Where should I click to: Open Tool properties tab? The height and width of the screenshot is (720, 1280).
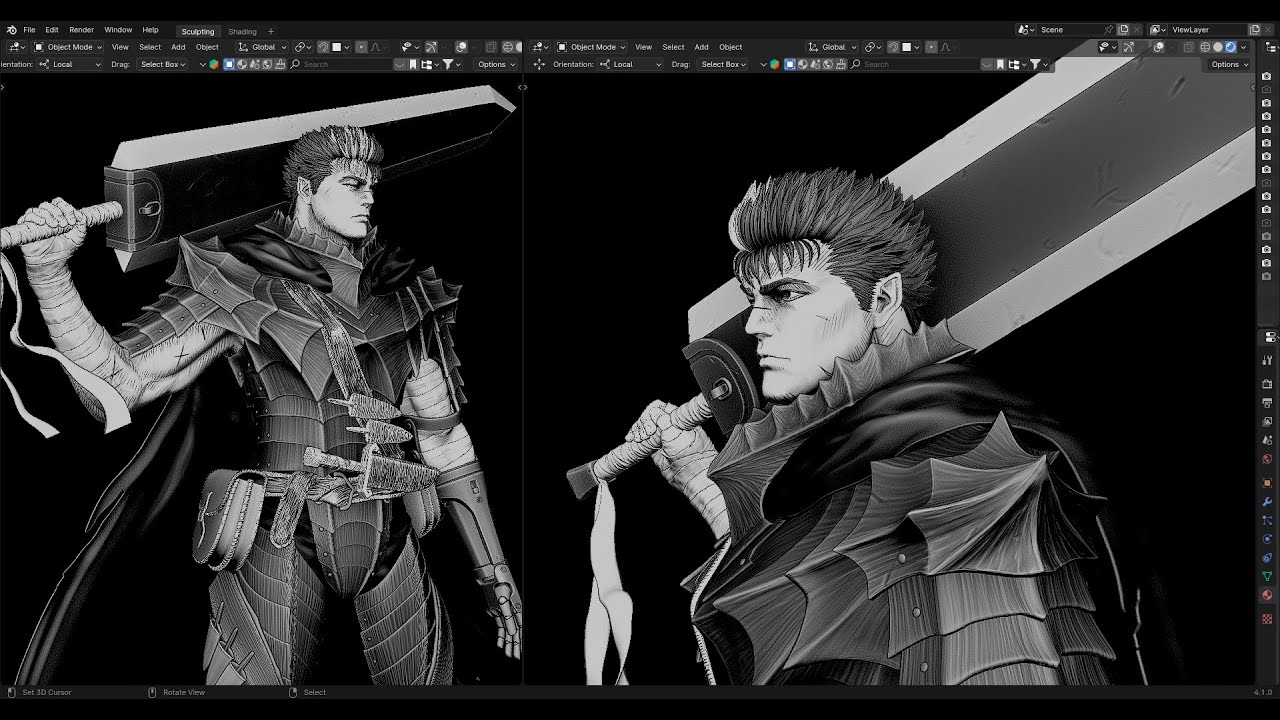(x=1267, y=360)
